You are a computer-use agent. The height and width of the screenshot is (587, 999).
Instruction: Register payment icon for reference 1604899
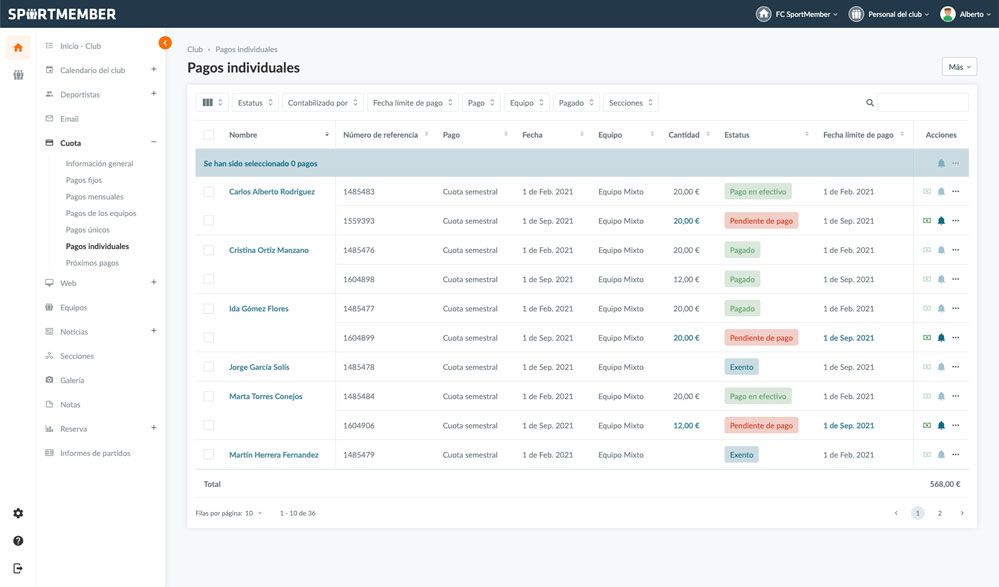(927, 338)
